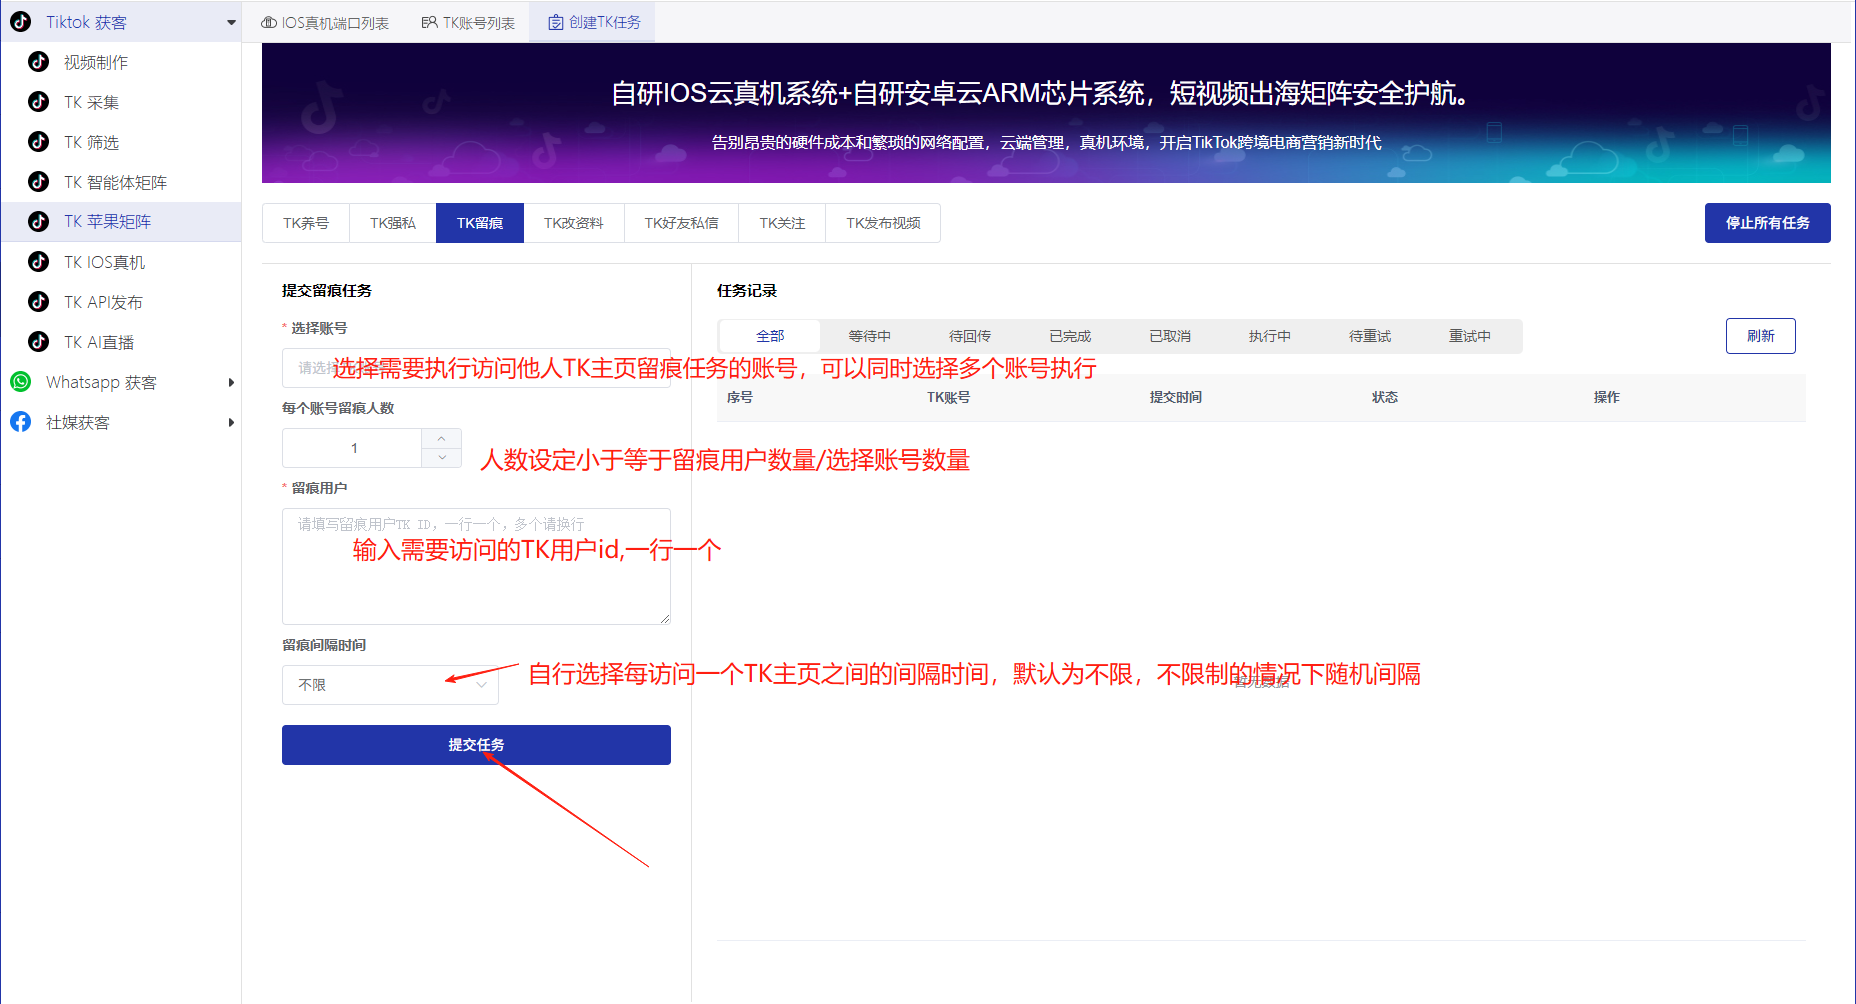Open the 留痕间隔时间 dropdown
Screen dimensions: 1856x1004
pos(389,684)
